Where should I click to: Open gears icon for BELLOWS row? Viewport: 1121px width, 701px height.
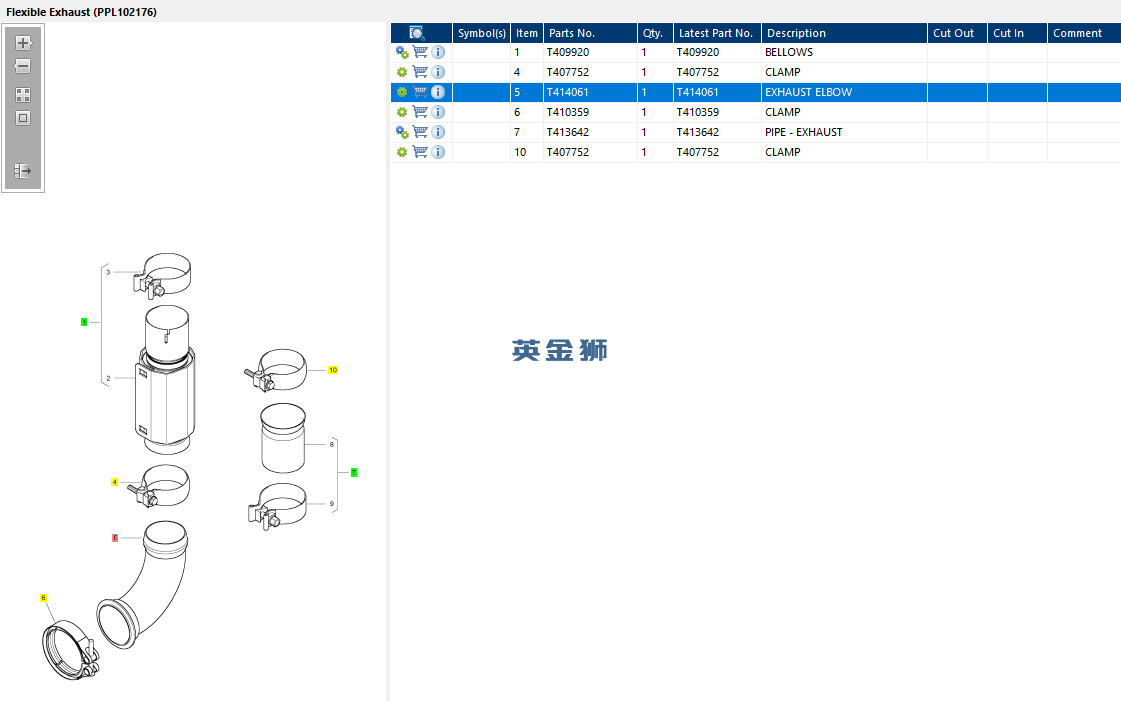point(402,52)
